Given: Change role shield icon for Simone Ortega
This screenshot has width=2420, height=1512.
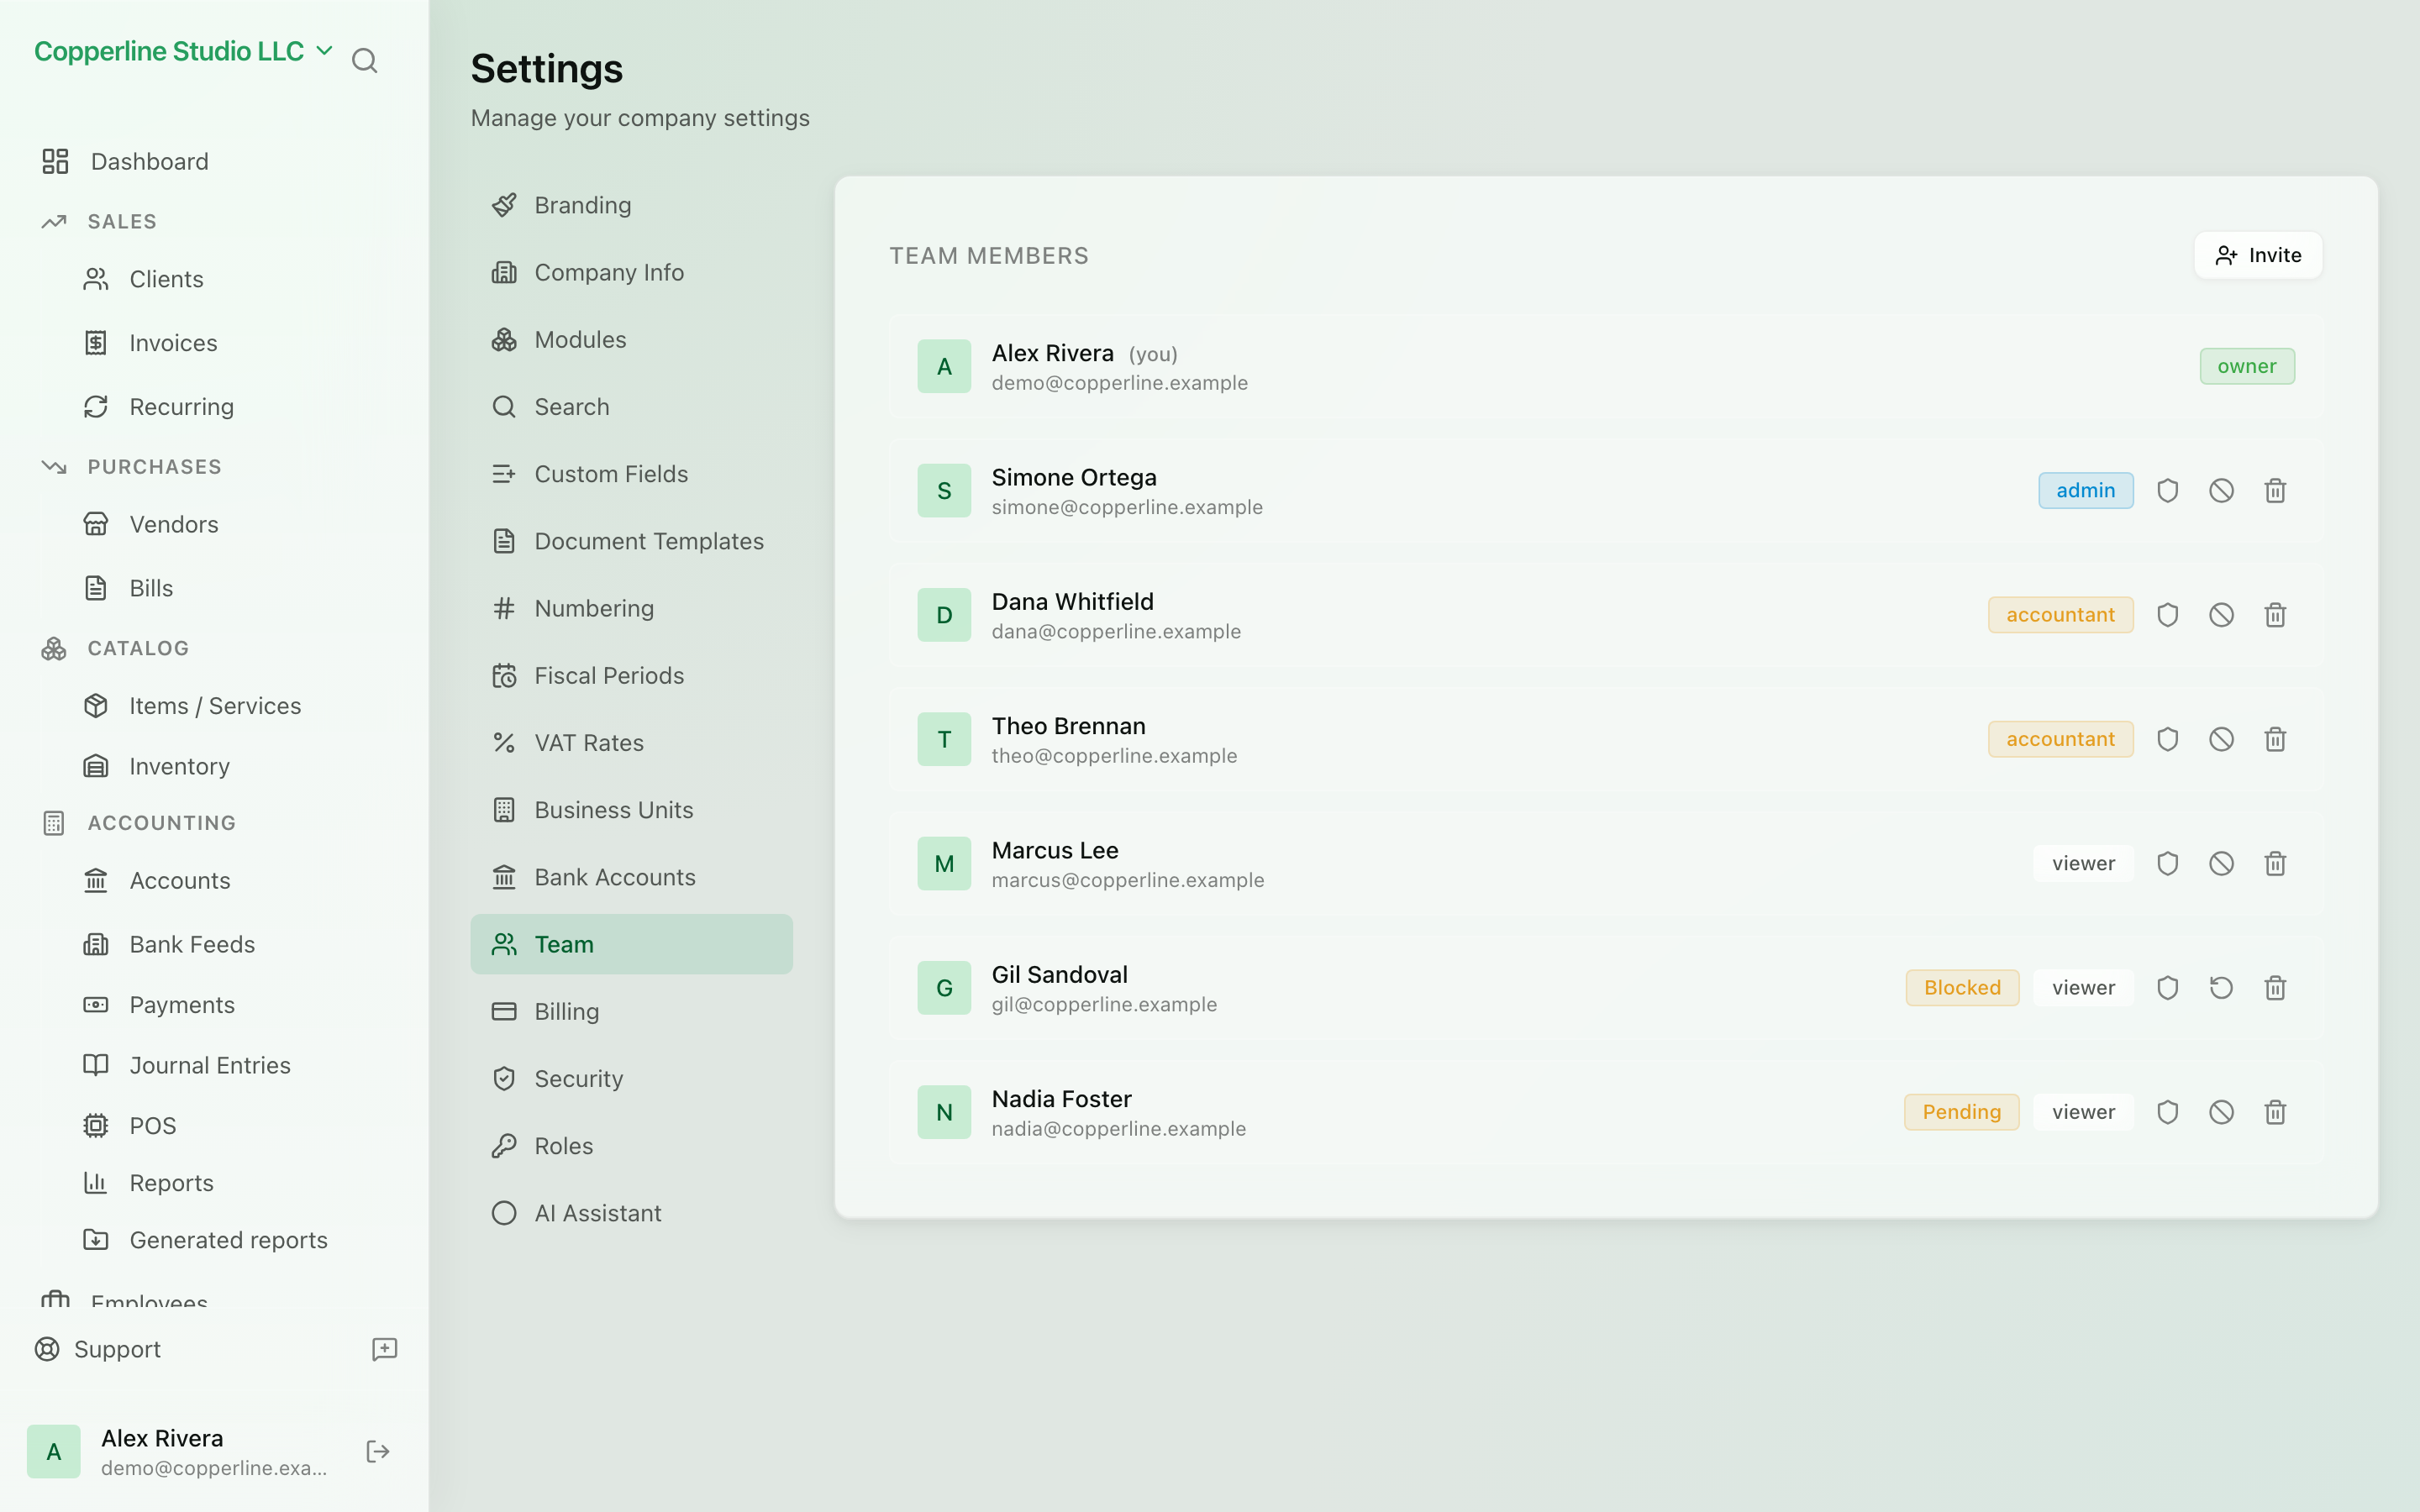Looking at the screenshot, I should [2167, 491].
